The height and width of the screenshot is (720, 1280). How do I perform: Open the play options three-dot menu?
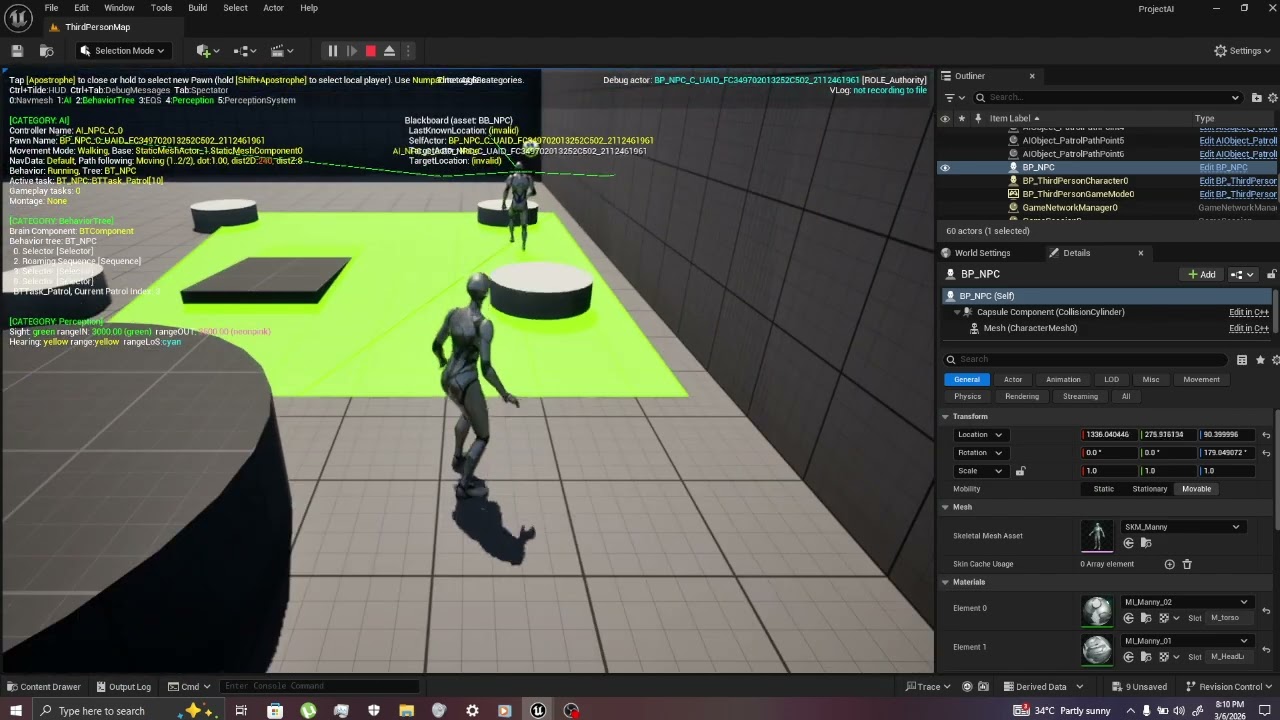[408, 51]
